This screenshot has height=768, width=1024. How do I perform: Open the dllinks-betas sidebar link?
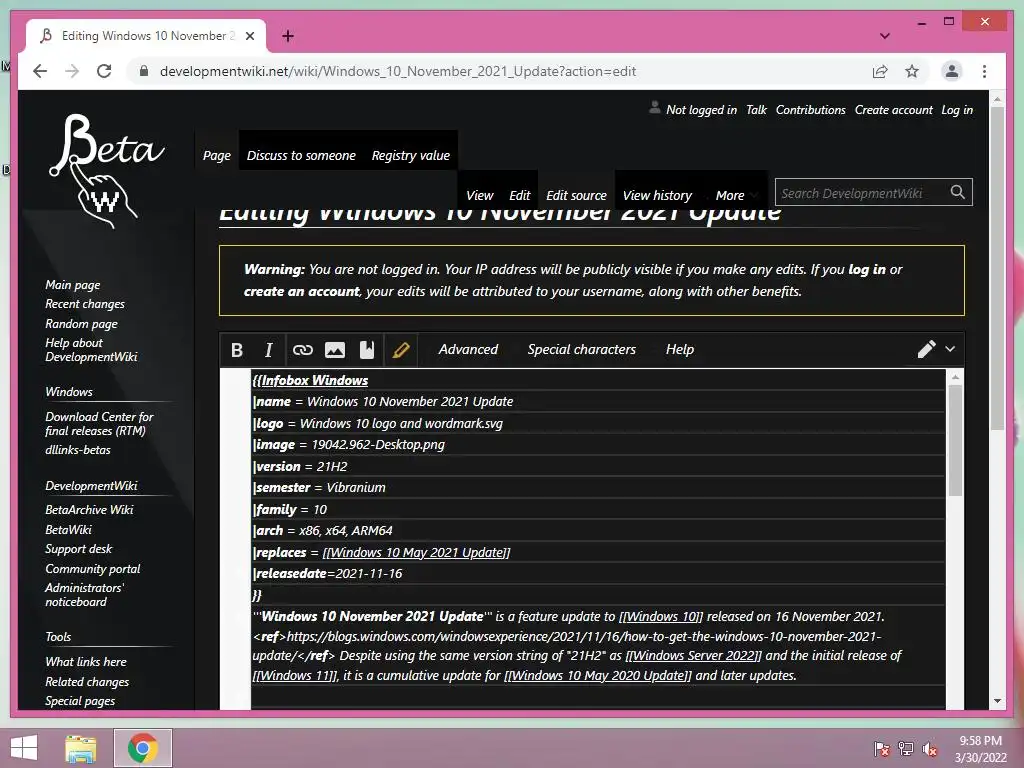pyautogui.click(x=78, y=450)
